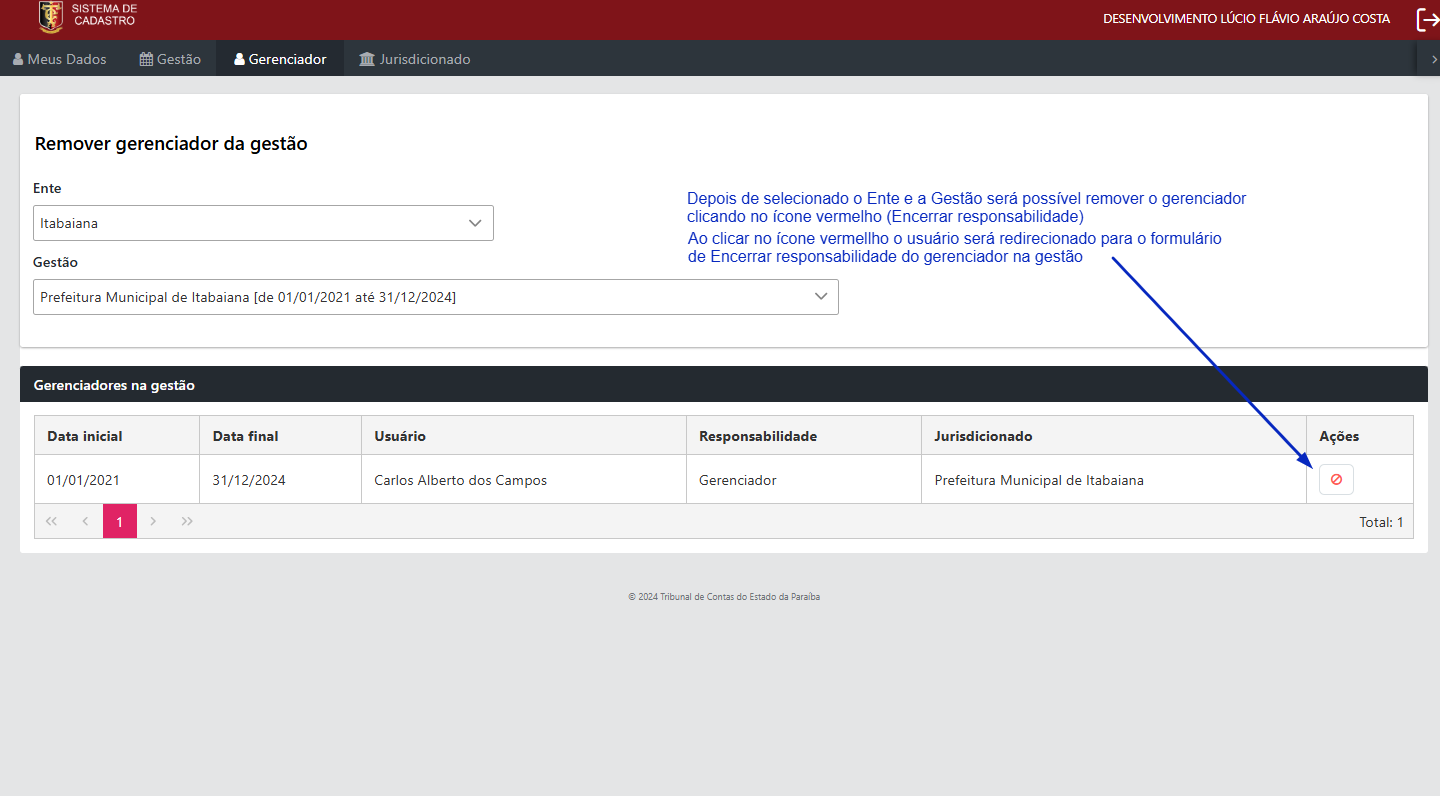1440x796 pixels.
Task: Expand the right chevron in navigation bar
Action: [1435, 59]
